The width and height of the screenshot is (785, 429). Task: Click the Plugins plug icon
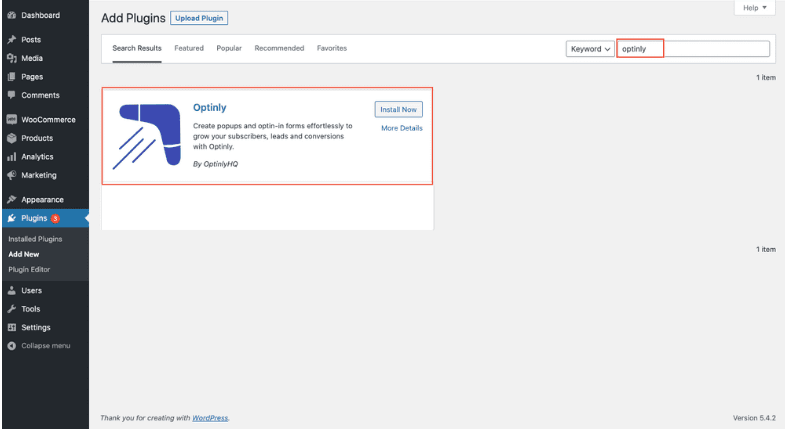pos(12,218)
